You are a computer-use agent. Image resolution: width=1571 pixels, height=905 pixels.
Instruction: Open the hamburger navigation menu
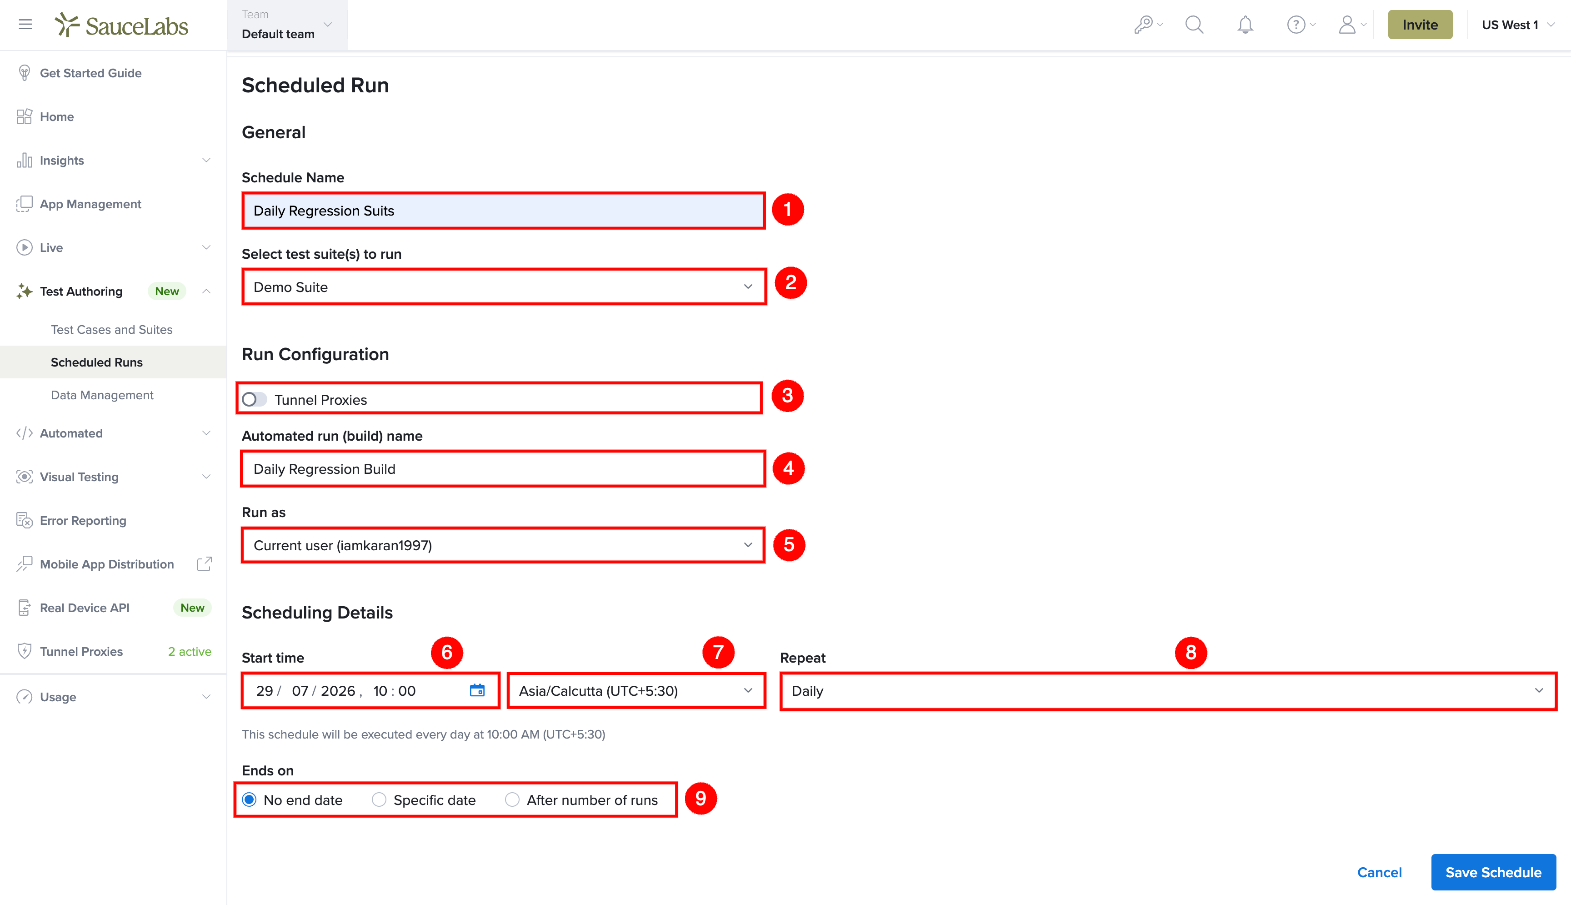click(x=25, y=25)
